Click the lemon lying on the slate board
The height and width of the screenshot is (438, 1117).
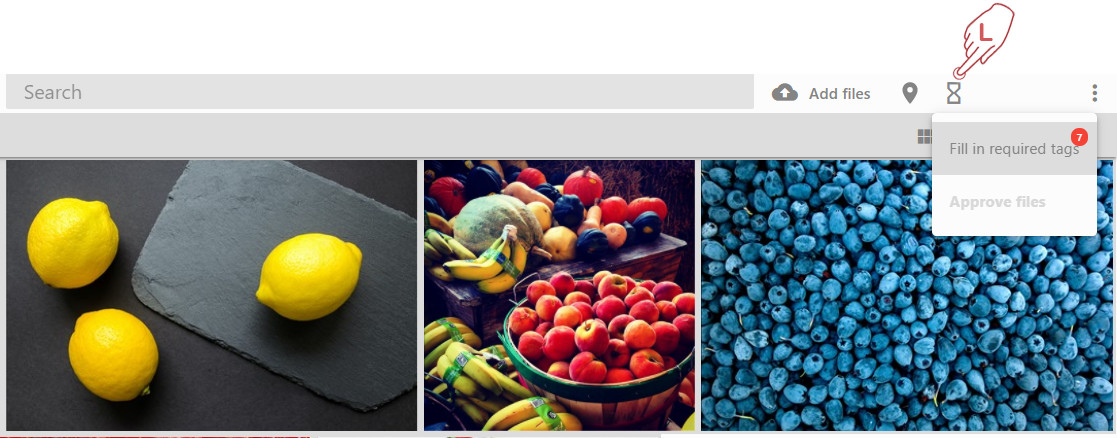[x=309, y=276]
